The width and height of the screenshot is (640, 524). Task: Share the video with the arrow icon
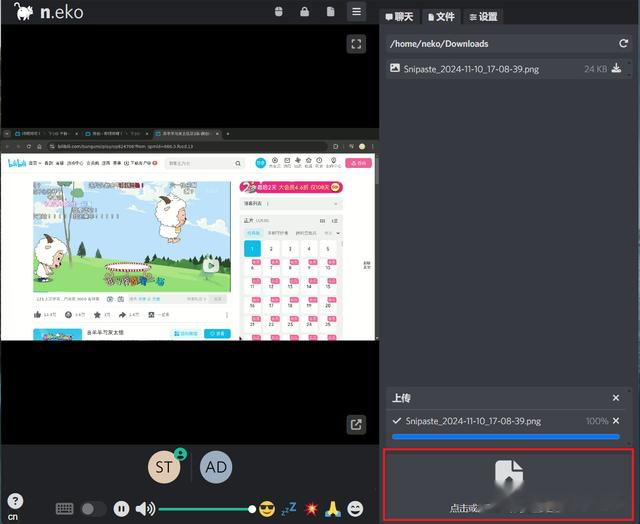pyautogui.click(x=122, y=315)
